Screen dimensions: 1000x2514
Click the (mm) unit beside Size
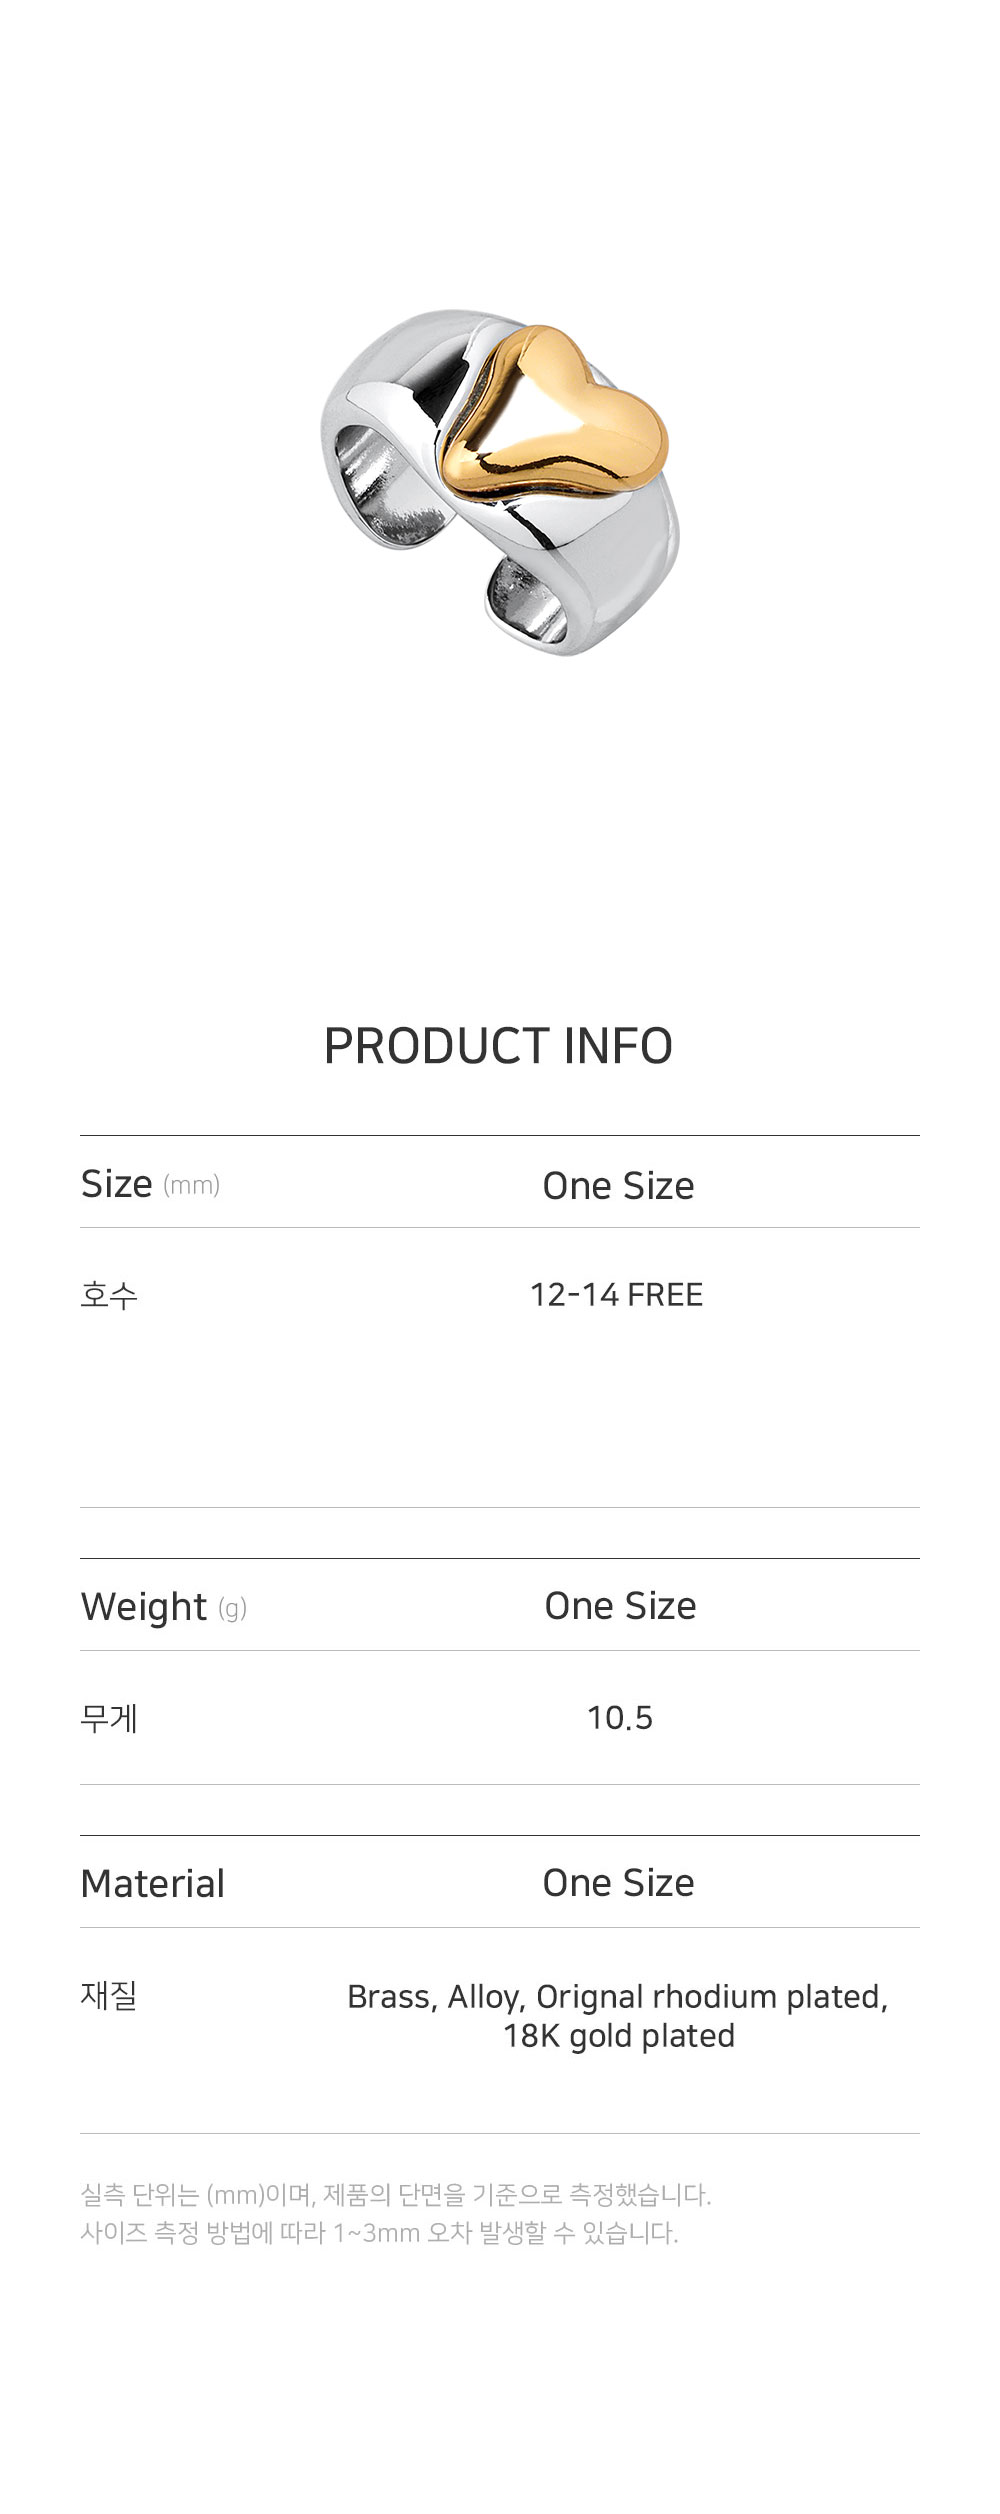pyautogui.click(x=191, y=1185)
